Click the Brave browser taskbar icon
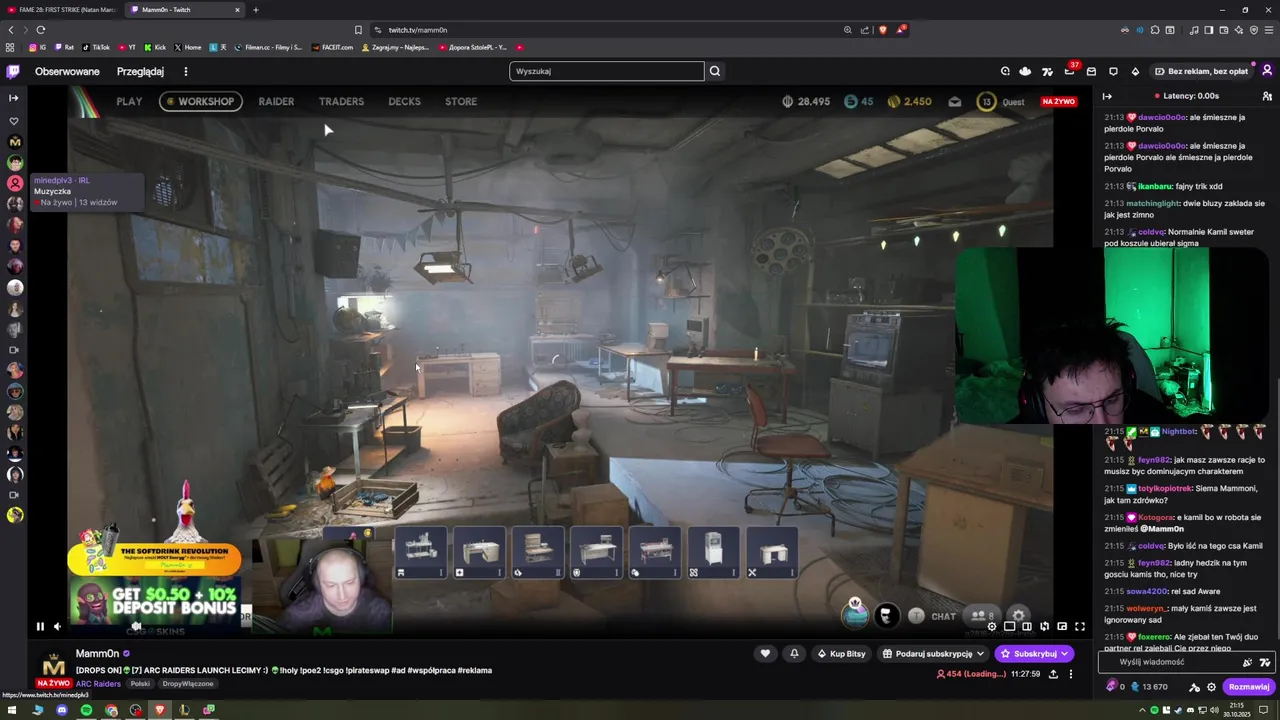This screenshot has width=1280, height=720. (159, 710)
